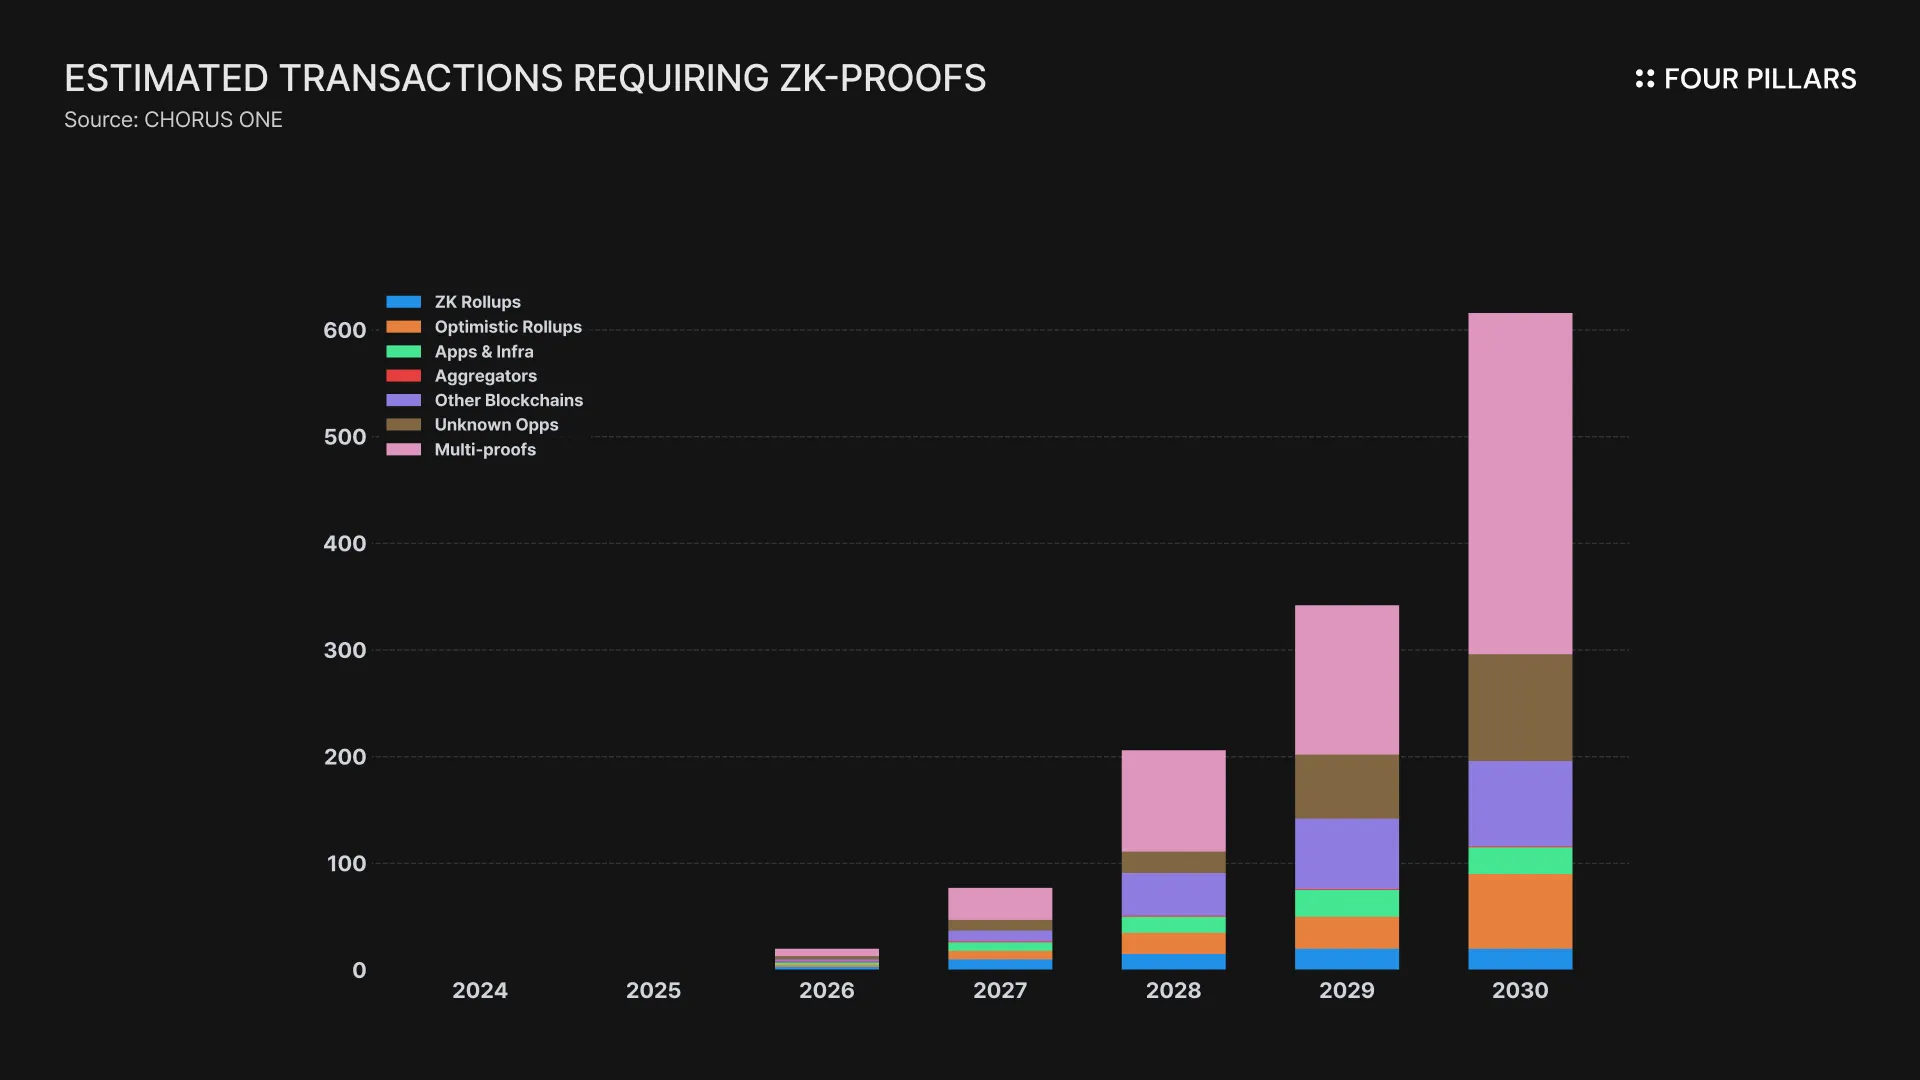The height and width of the screenshot is (1080, 1920).
Task: Click the 2028 Multi-proofs pink segment
Action: (x=1173, y=801)
